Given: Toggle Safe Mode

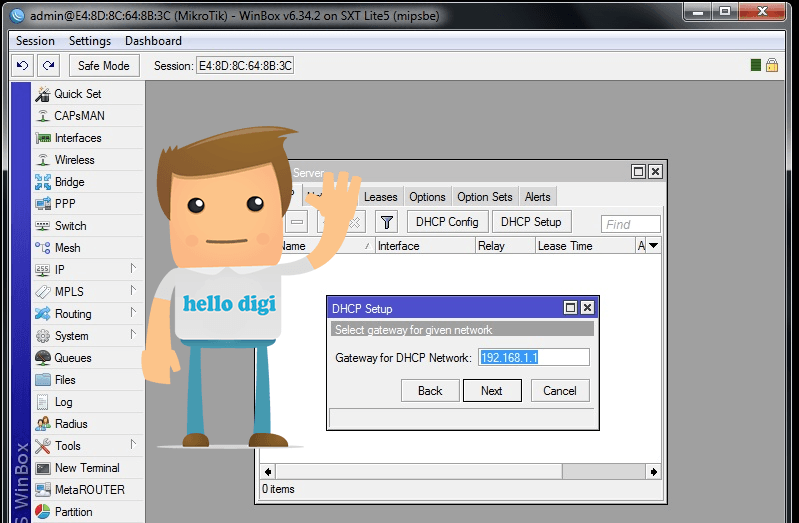Looking at the screenshot, I should 104,66.
